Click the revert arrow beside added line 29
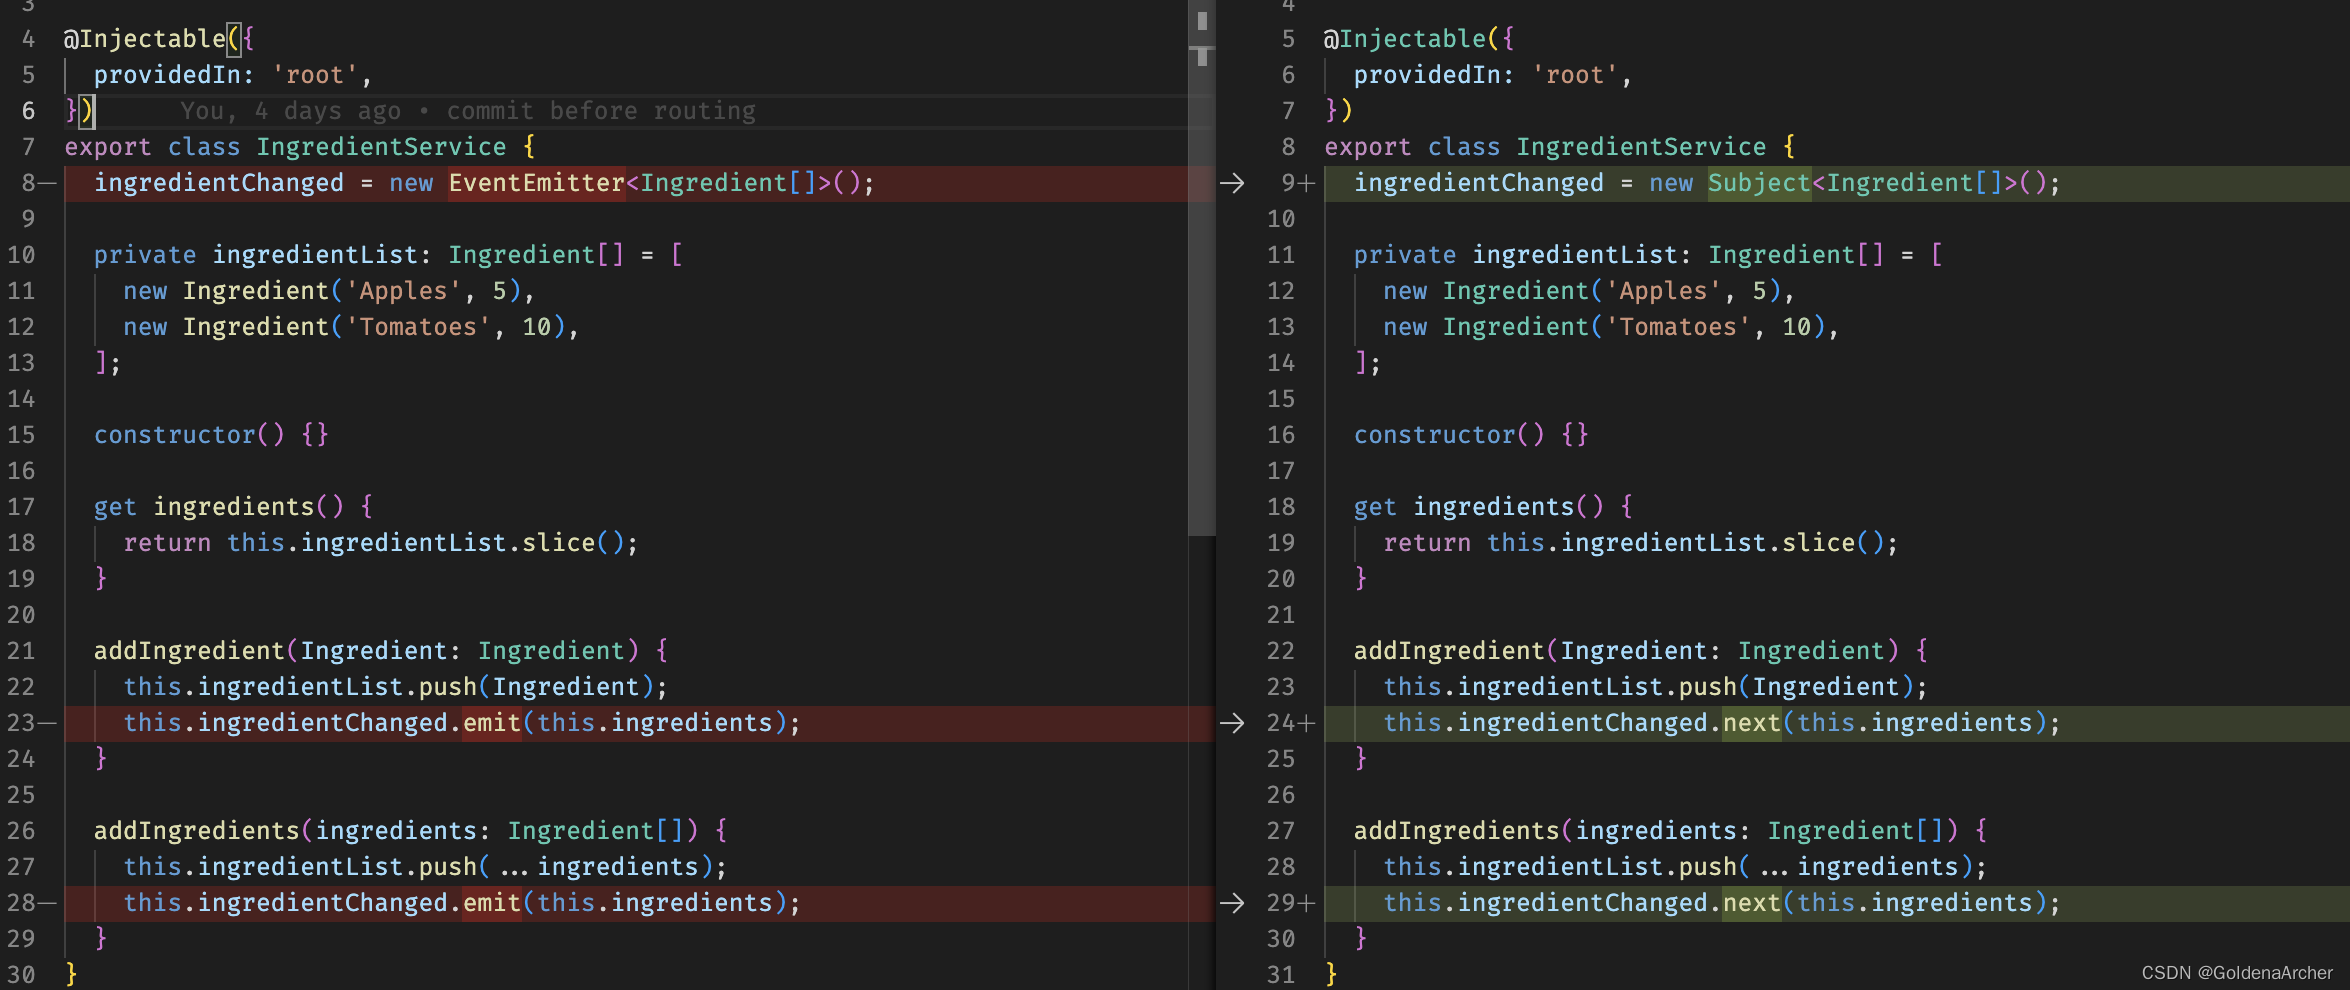 click(1232, 903)
